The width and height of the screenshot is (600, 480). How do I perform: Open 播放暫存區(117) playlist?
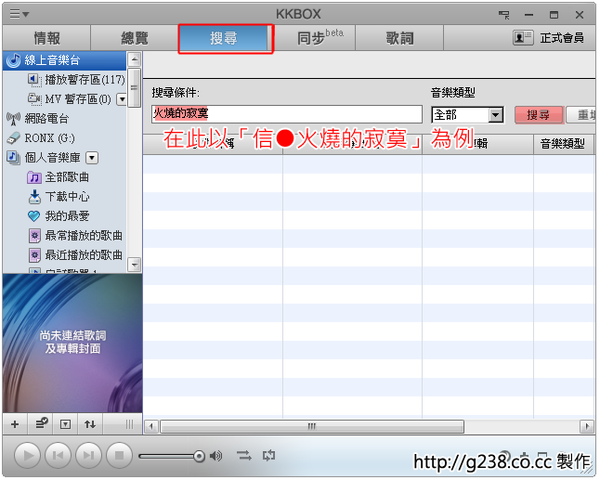[x=77, y=80]
